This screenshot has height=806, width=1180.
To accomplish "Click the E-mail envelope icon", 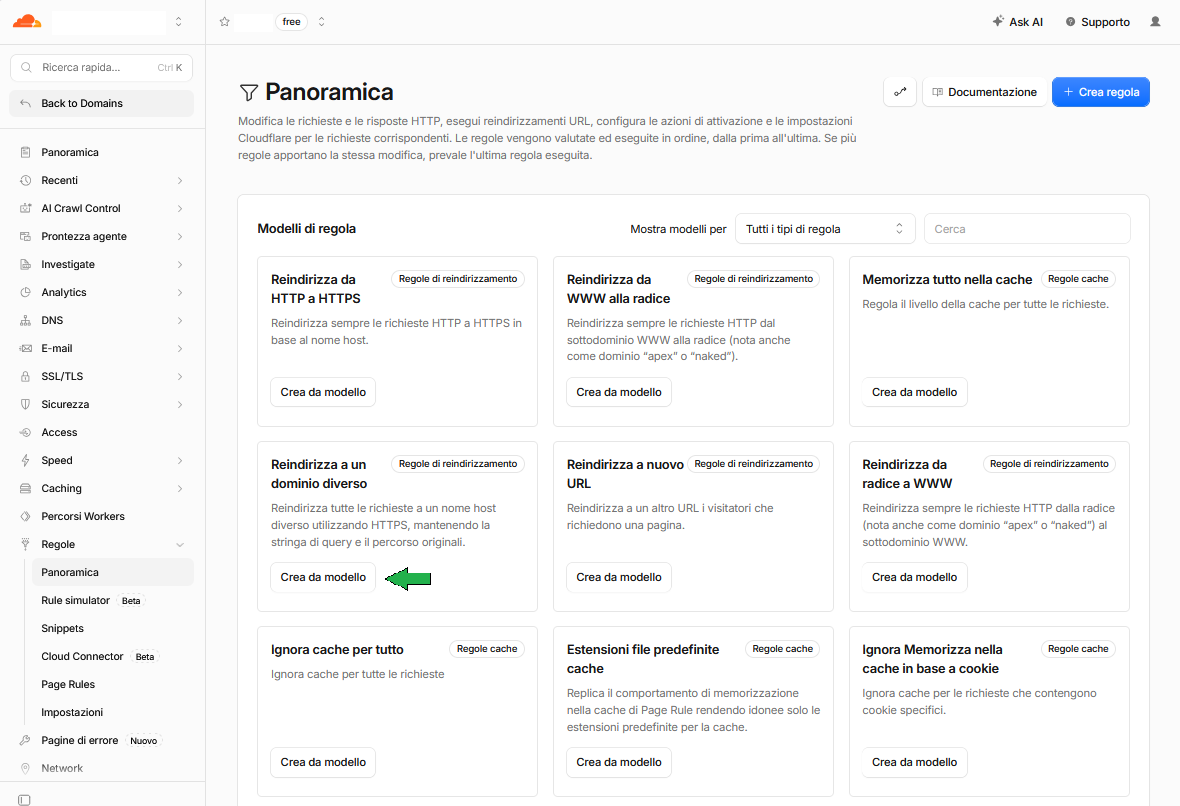I will (x=26, y=348).
